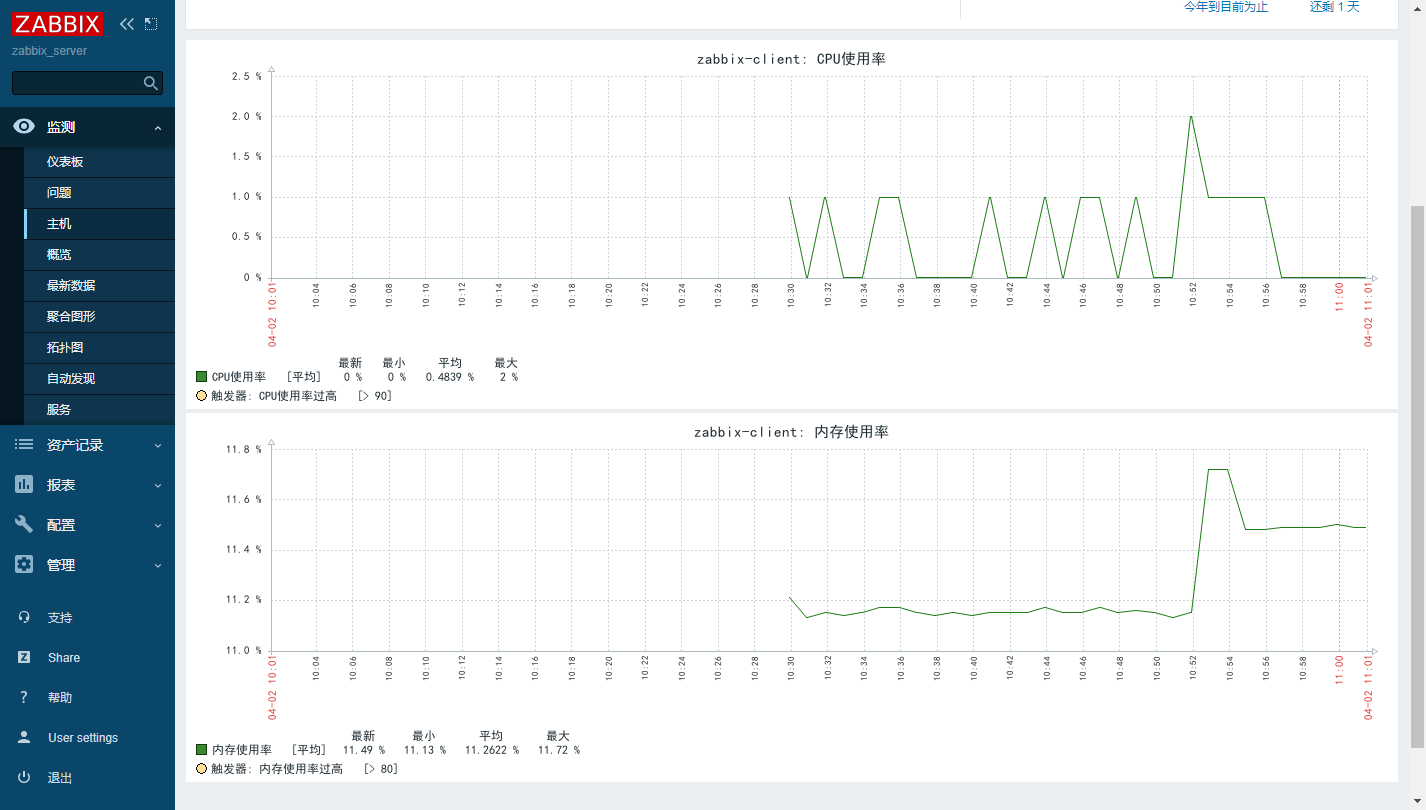Screen dimensions: 1426x810
Task: Open 聚合图形 menu item
Action: (99, 317)
